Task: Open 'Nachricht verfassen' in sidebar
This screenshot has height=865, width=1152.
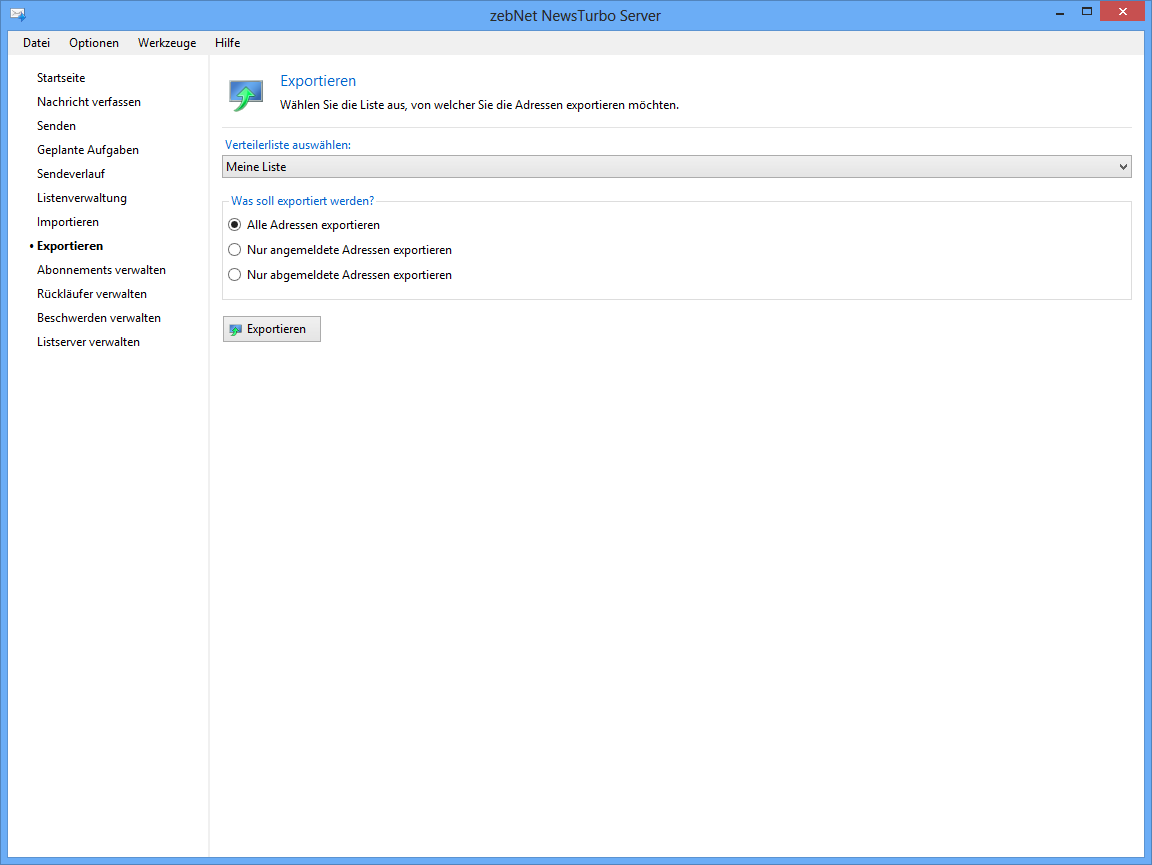Action: click(x=89, y=102)
